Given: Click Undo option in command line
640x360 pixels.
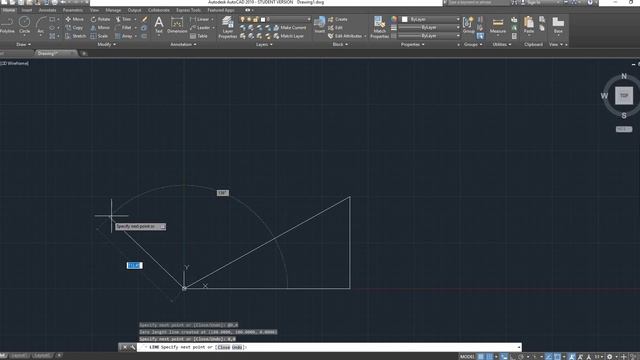Looking at the screenshot, I should [237, 347].
